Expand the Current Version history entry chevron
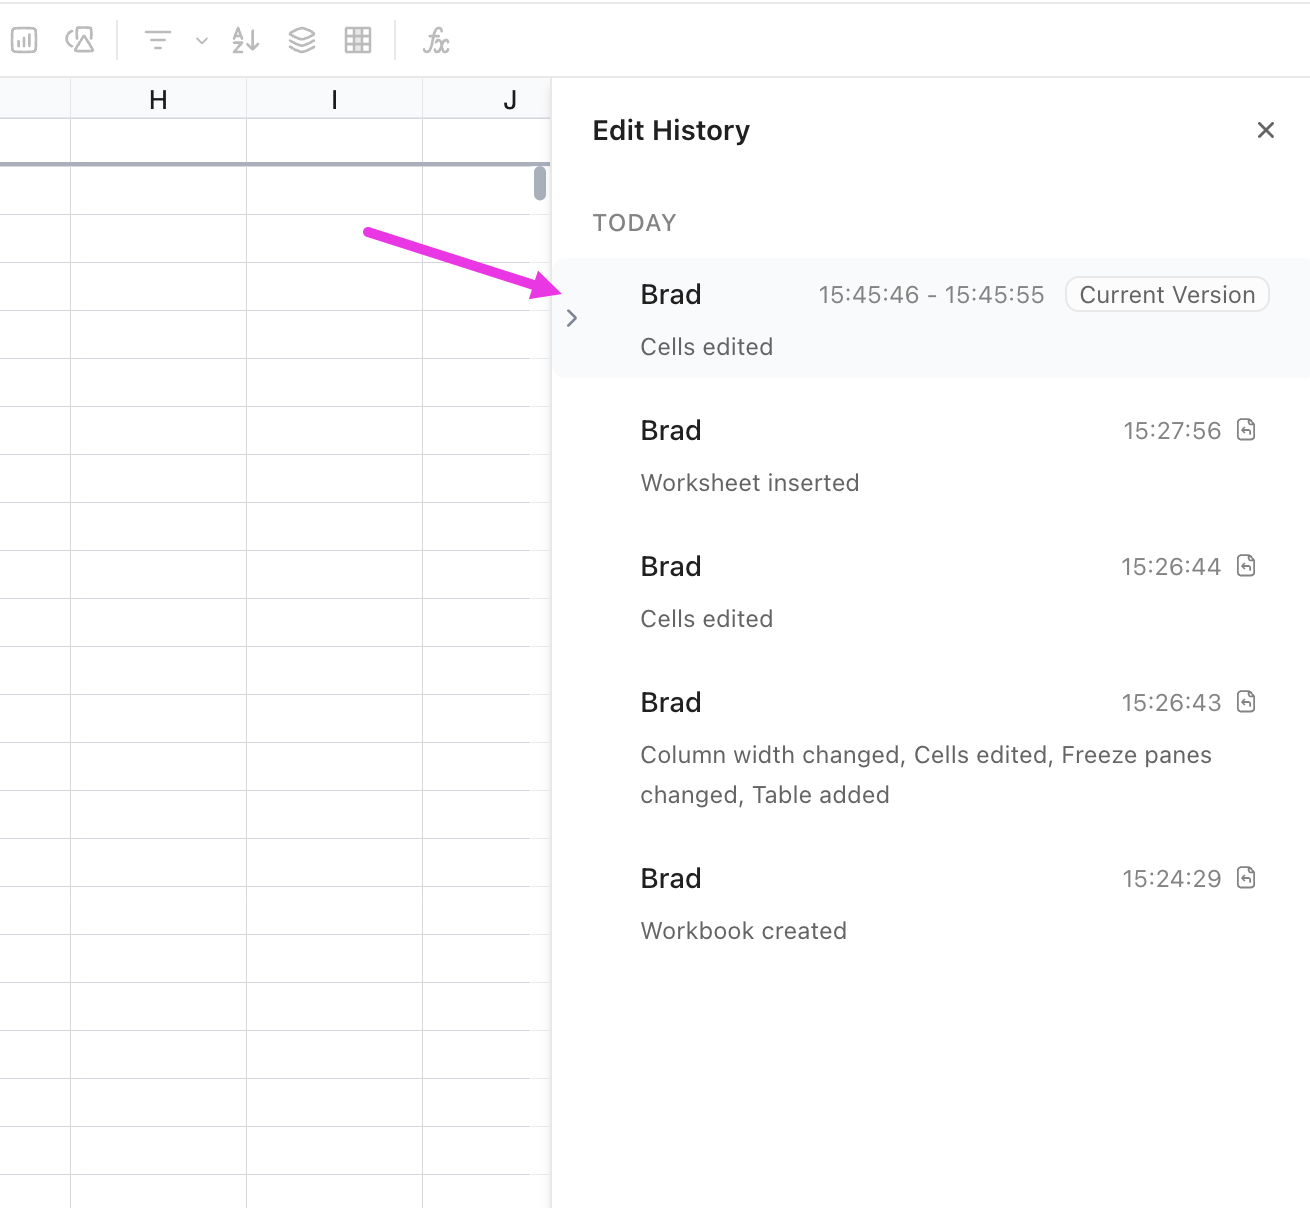 (572, 318)
